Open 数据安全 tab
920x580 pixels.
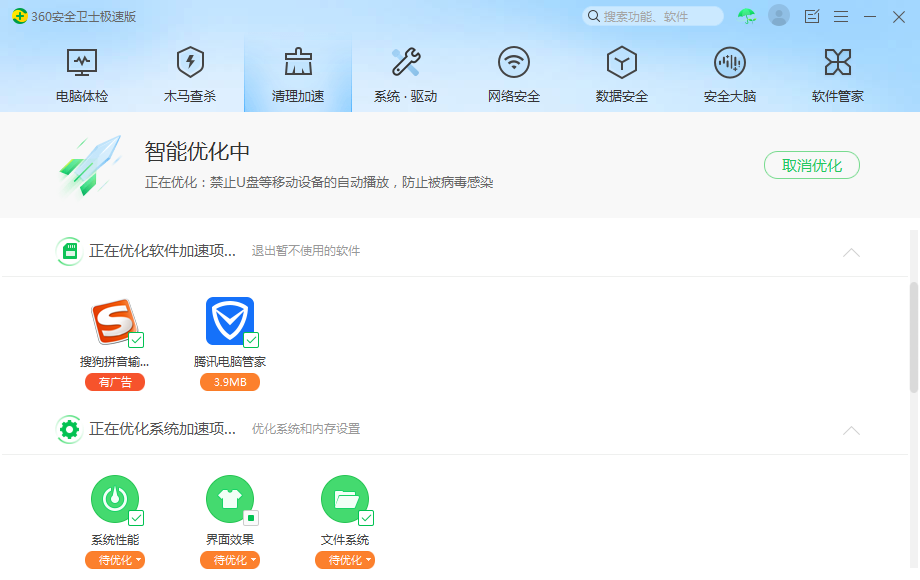pyautogui.click(x=621, y=75)
